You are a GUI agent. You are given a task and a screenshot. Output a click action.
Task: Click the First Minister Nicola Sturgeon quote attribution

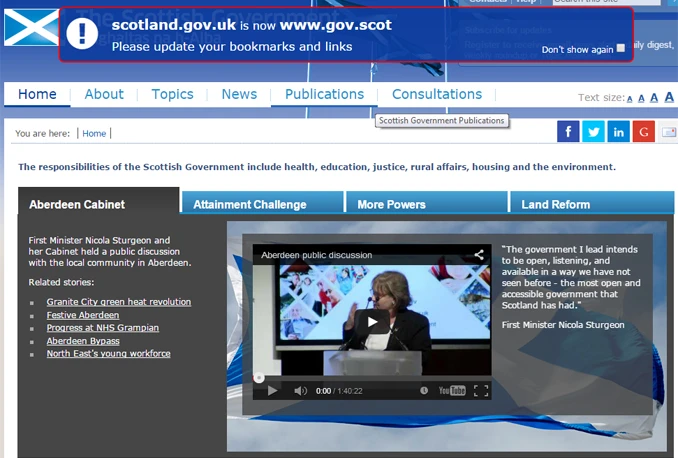(x=563, y=325)
